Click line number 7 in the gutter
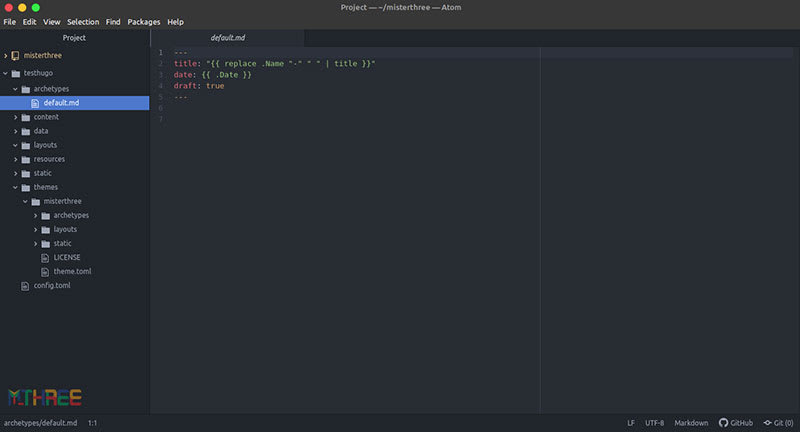Image resolution: width=800 pixels, height=432 pixels. 160,119
